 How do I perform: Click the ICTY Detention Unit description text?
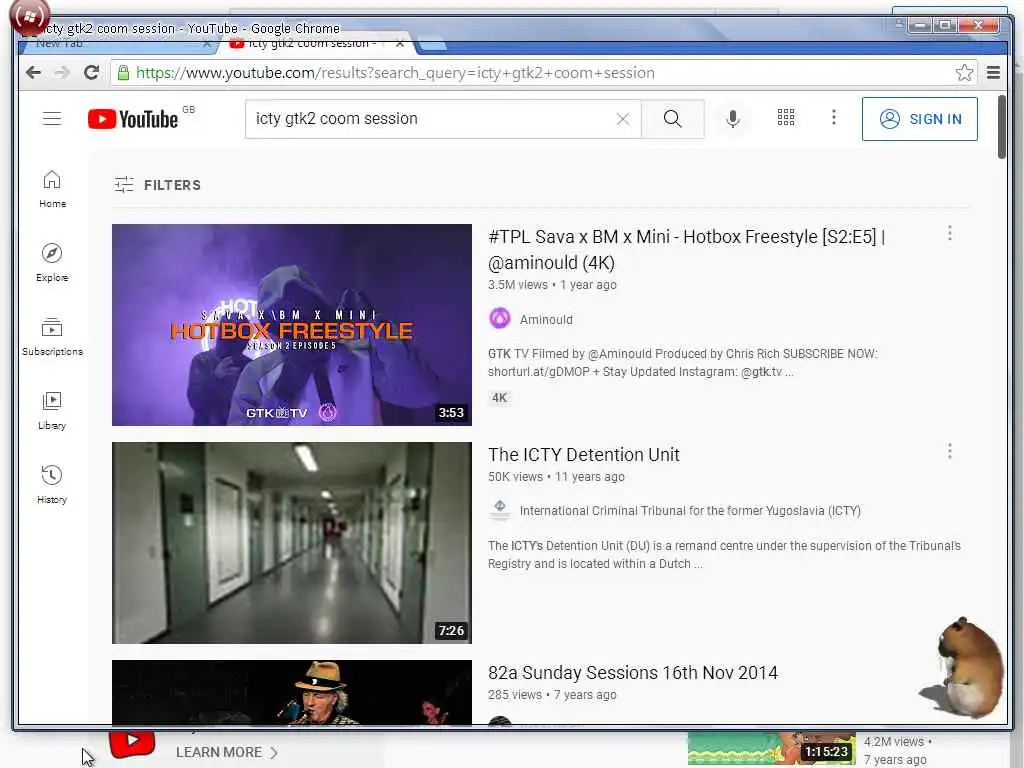724,554
